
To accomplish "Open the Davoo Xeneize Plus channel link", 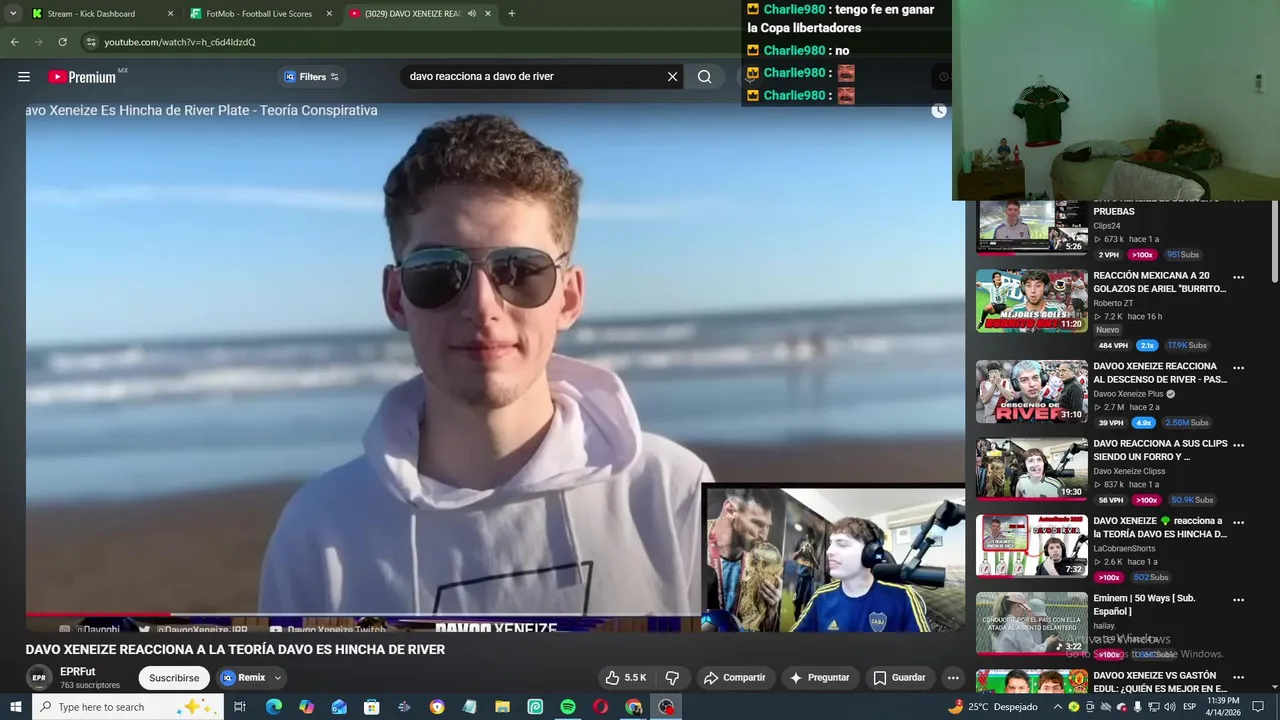I will pos(1128,394).
